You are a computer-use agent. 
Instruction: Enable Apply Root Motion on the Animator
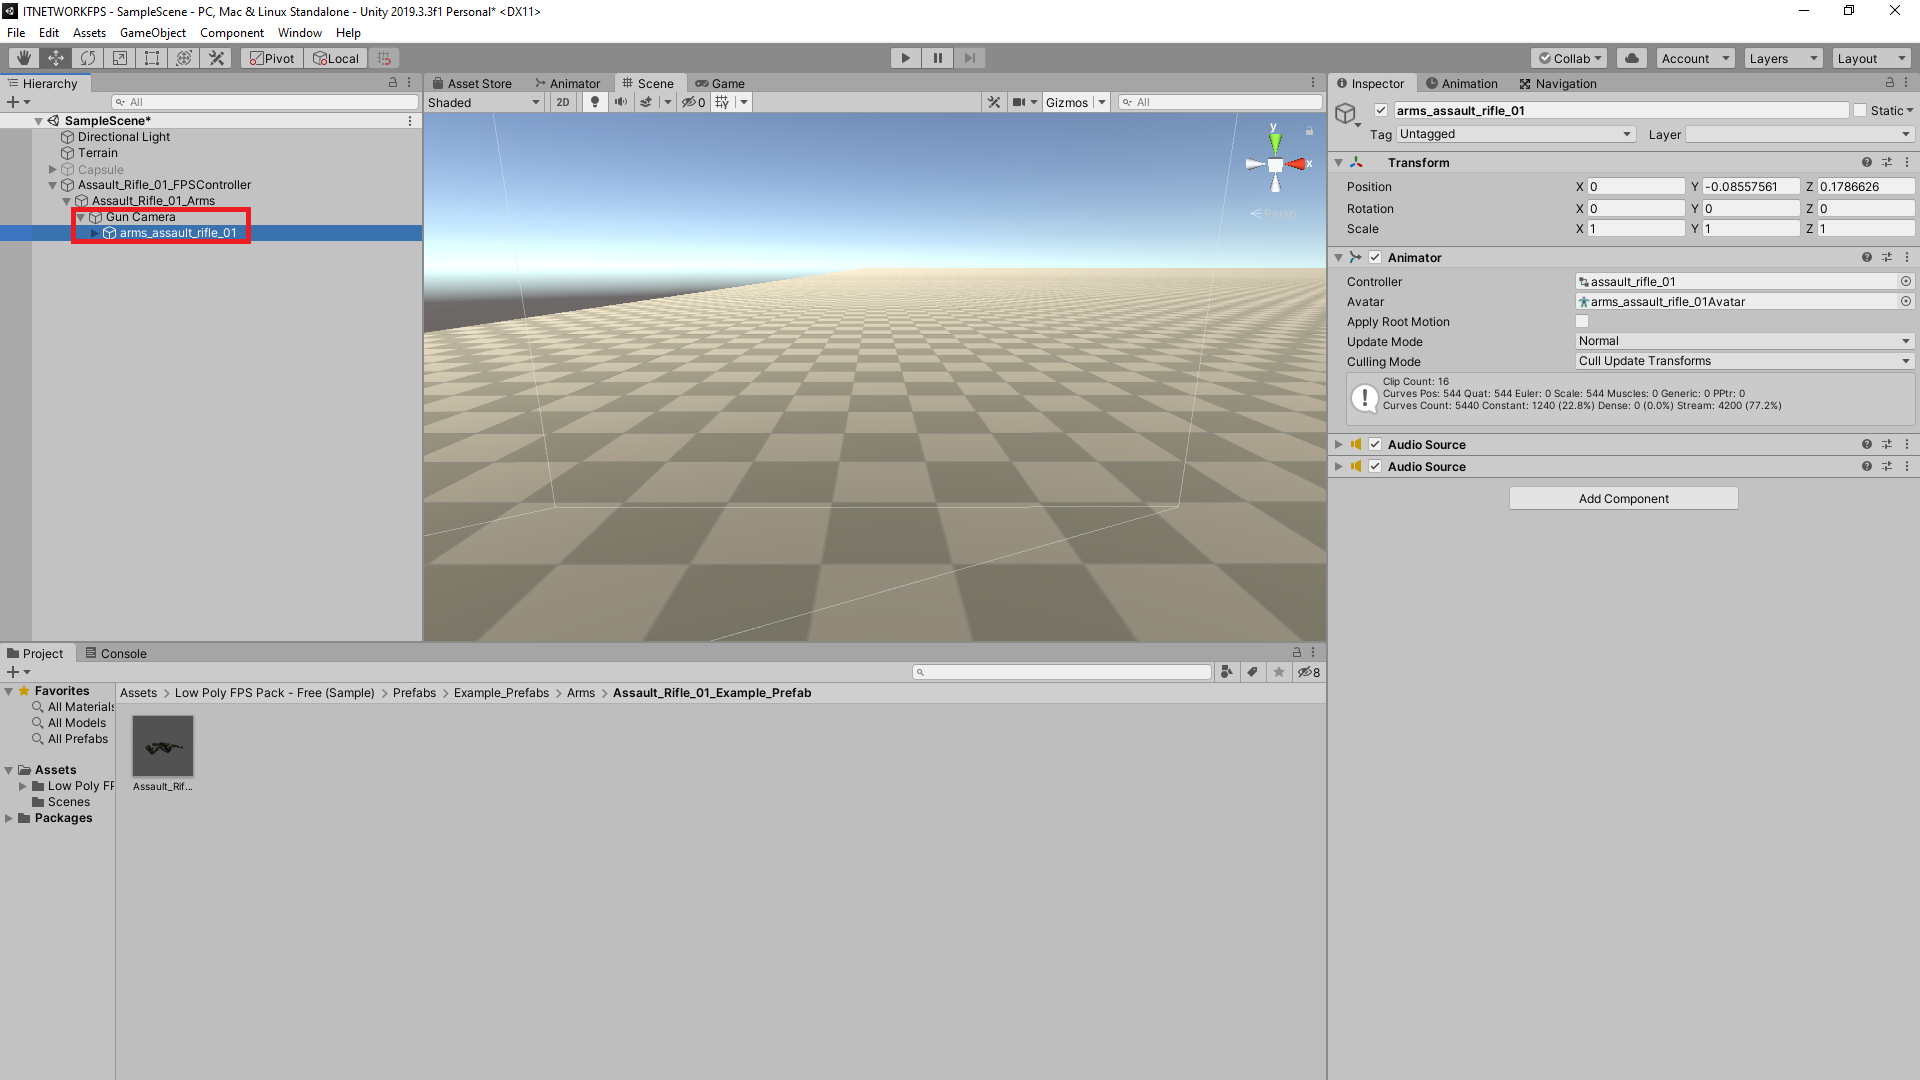pos(1581,321)
